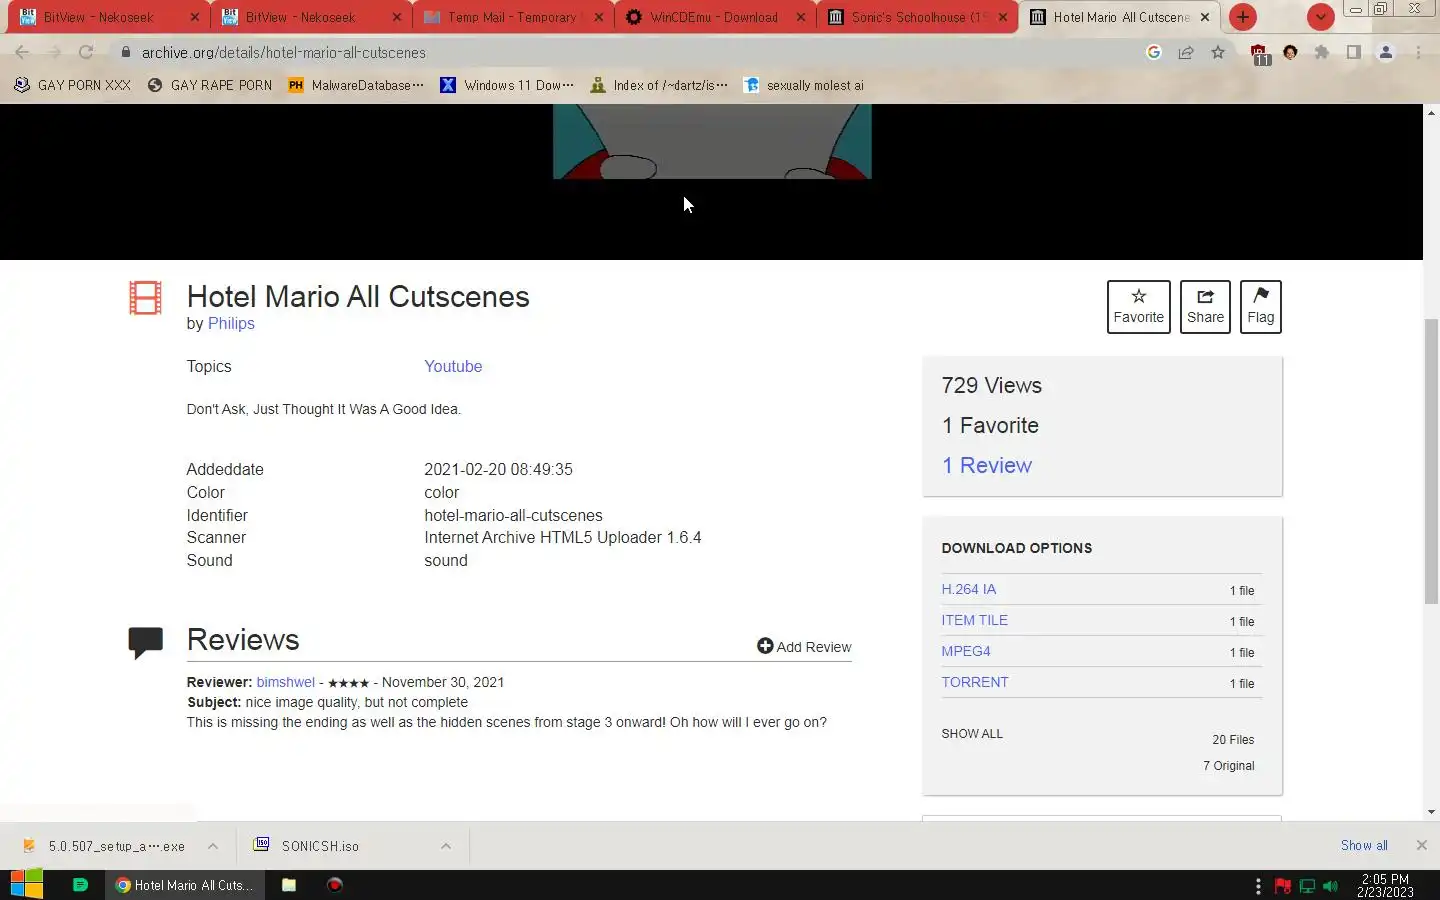Download the H.264 IA file
The height and width of the screenshot is (900, 1440).
pyautogui.click(x=968, y=589)
